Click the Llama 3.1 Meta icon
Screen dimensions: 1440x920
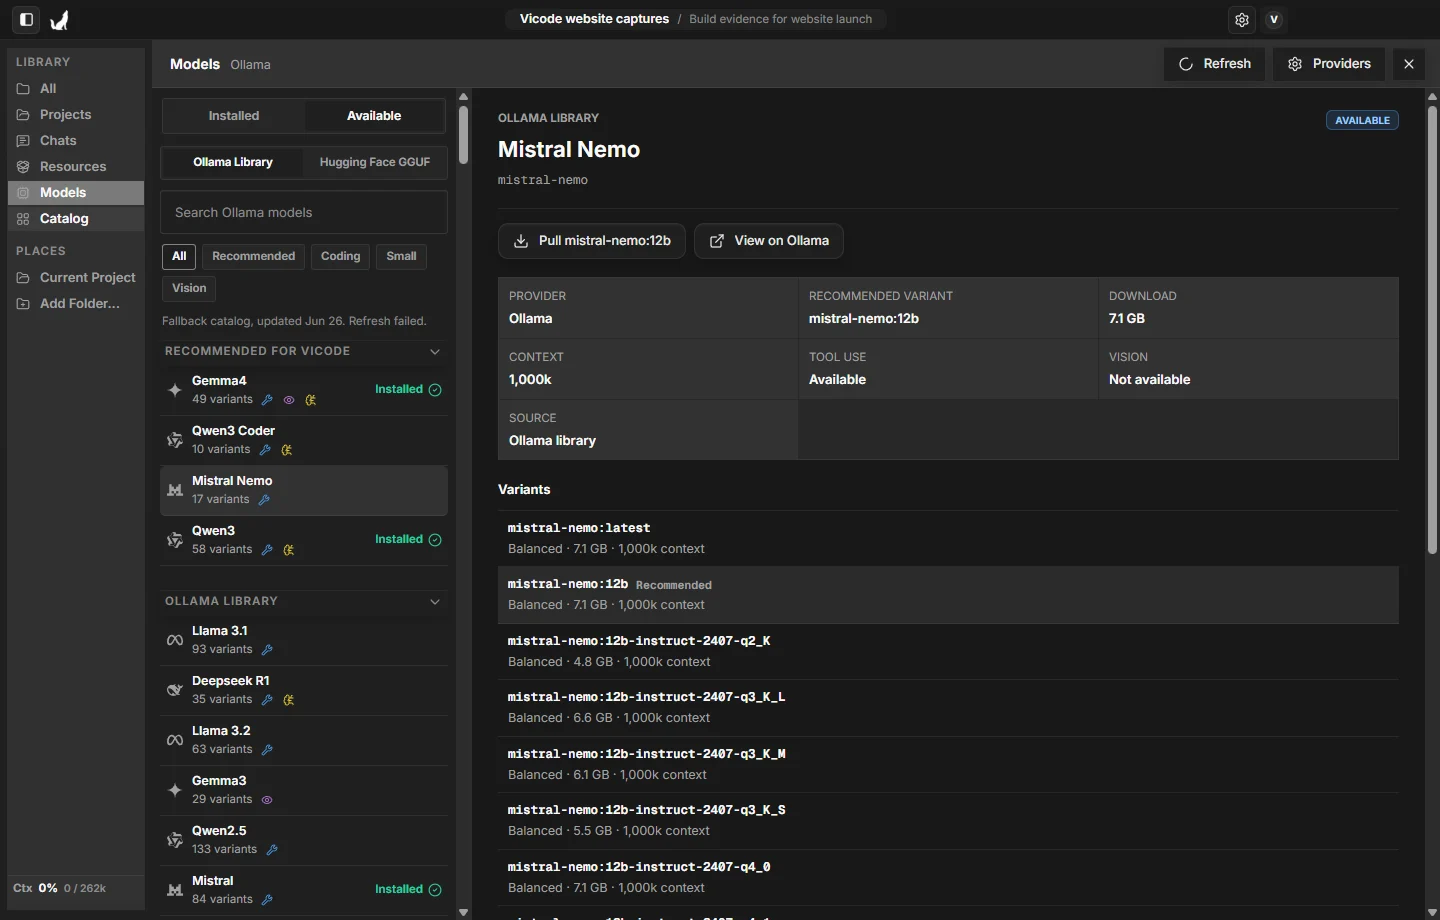pos(175,640)
